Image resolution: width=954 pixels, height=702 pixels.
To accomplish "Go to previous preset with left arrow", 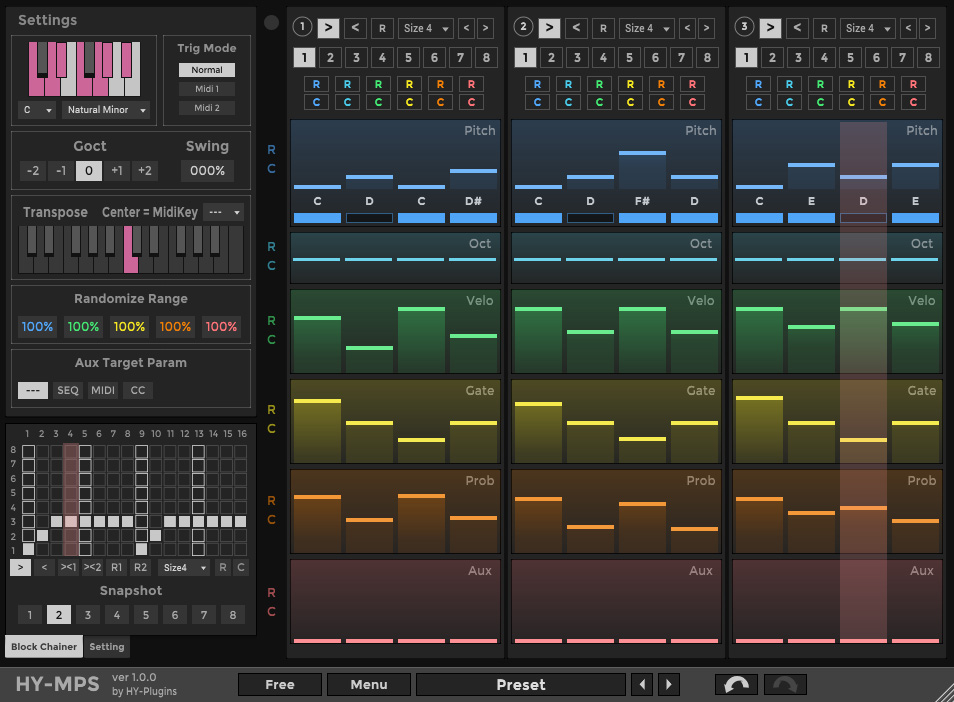I will pos(642,684).
